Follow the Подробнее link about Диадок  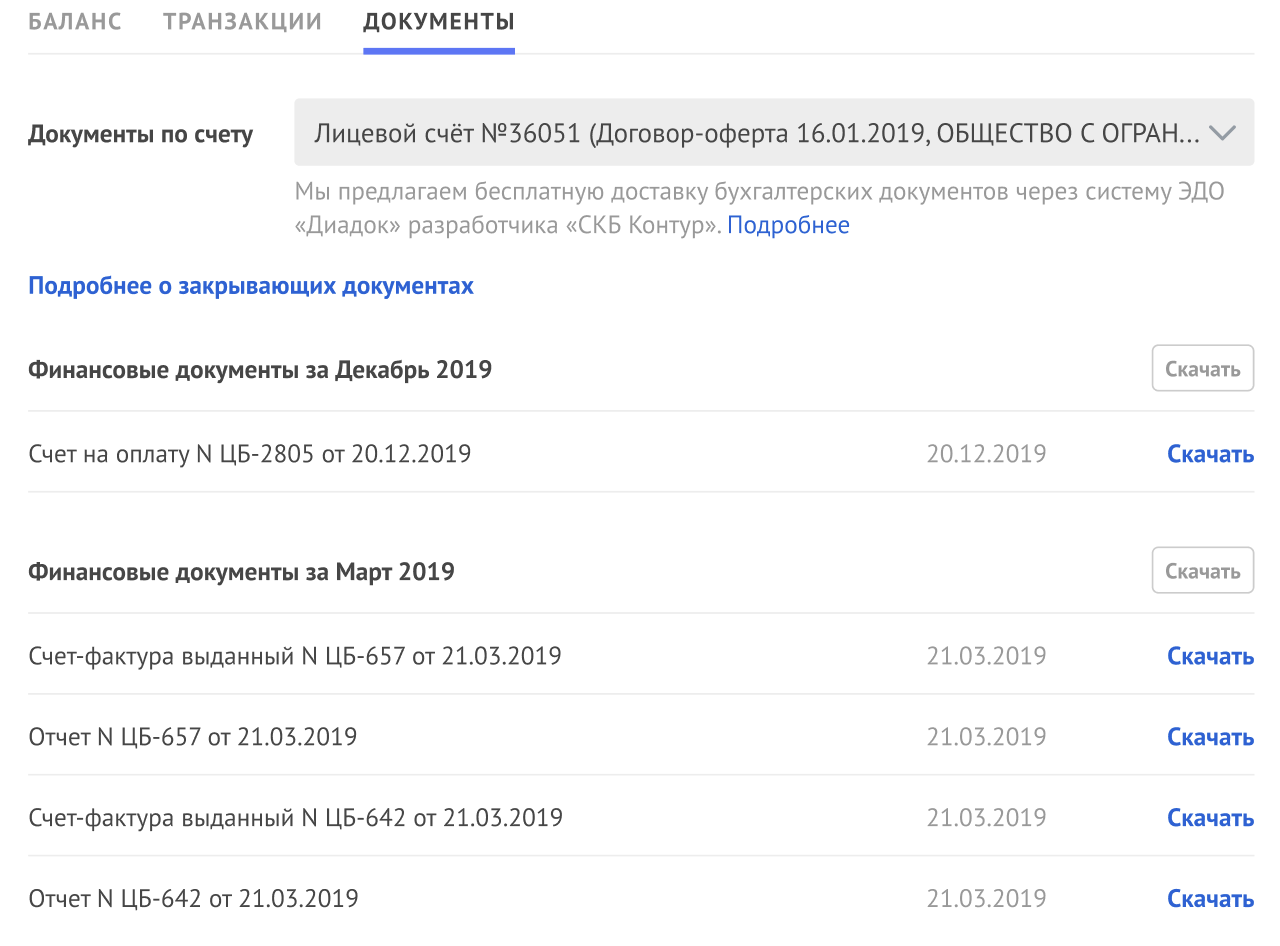788,225
